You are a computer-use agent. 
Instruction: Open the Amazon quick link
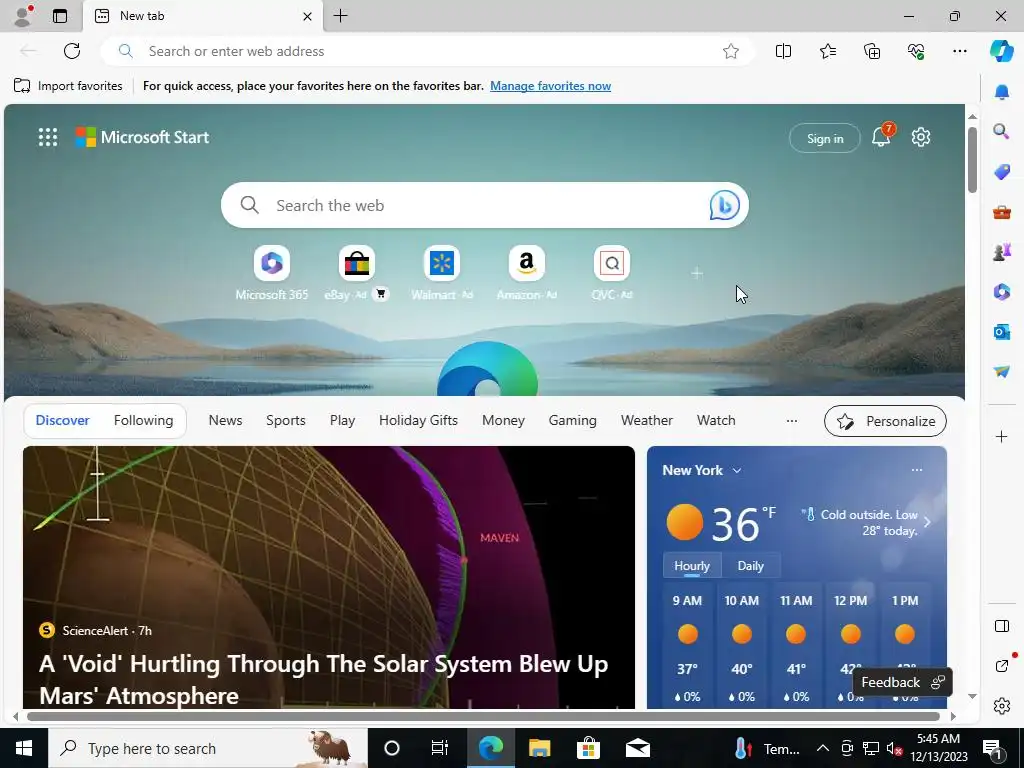coord(526,273)
